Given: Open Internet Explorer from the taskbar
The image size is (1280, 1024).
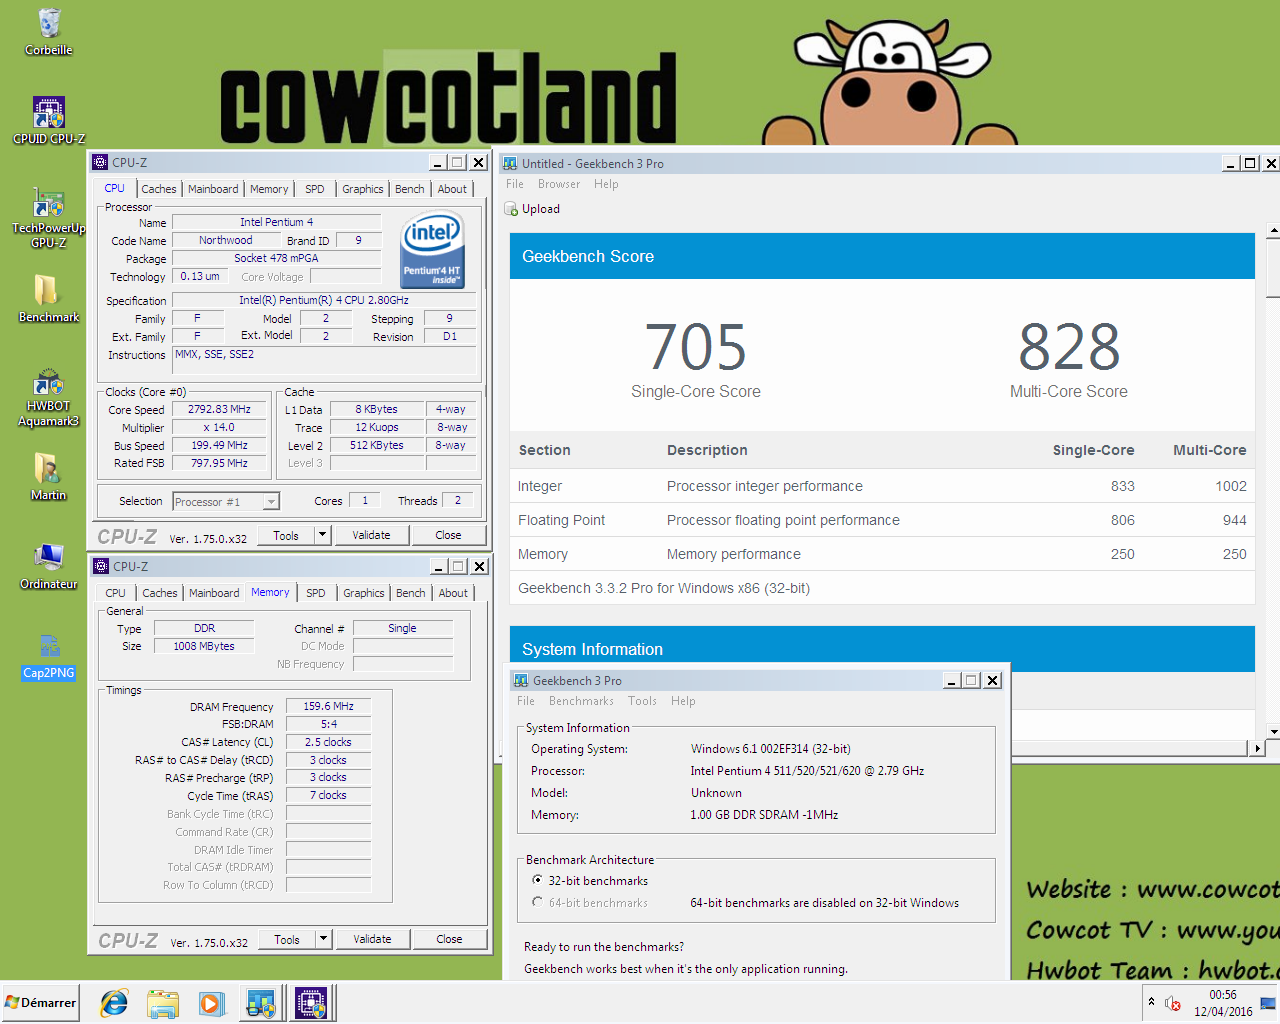Looking at the screenshot, I should [114, 1002].
